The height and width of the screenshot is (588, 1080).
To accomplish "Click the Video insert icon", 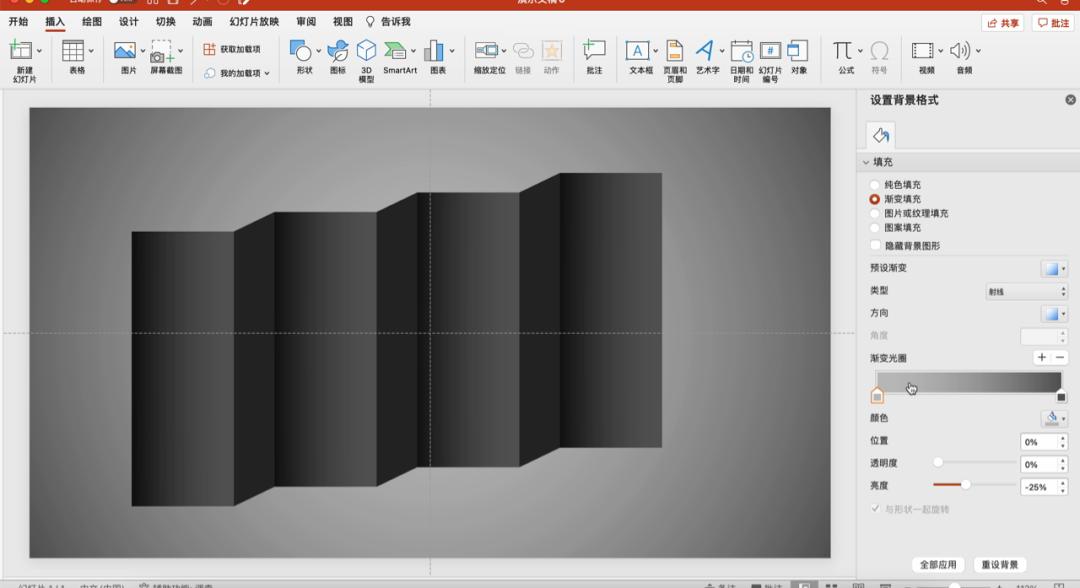I will [x=923, y=51].
